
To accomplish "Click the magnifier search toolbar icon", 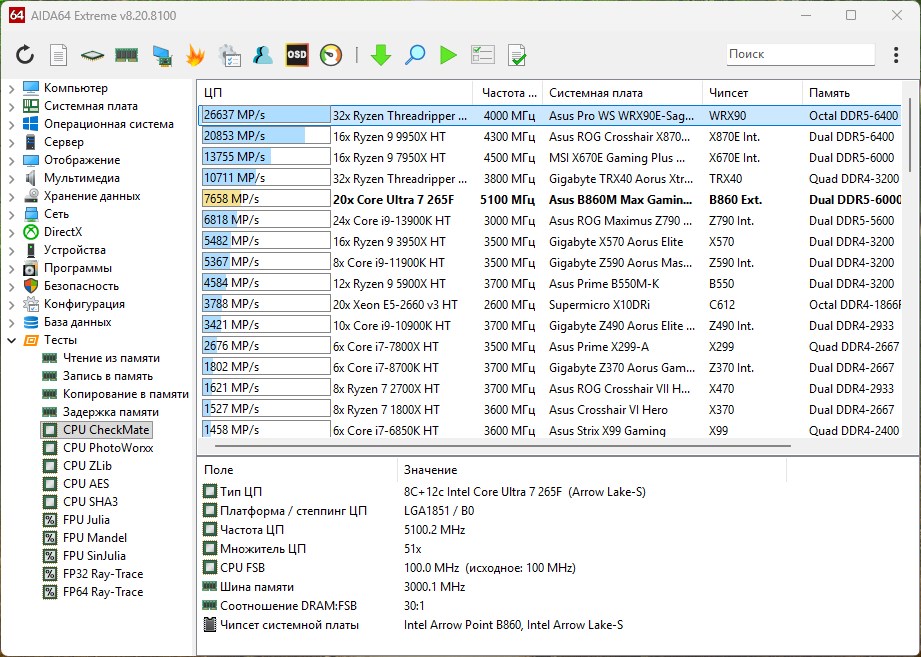I will (415, 55).
